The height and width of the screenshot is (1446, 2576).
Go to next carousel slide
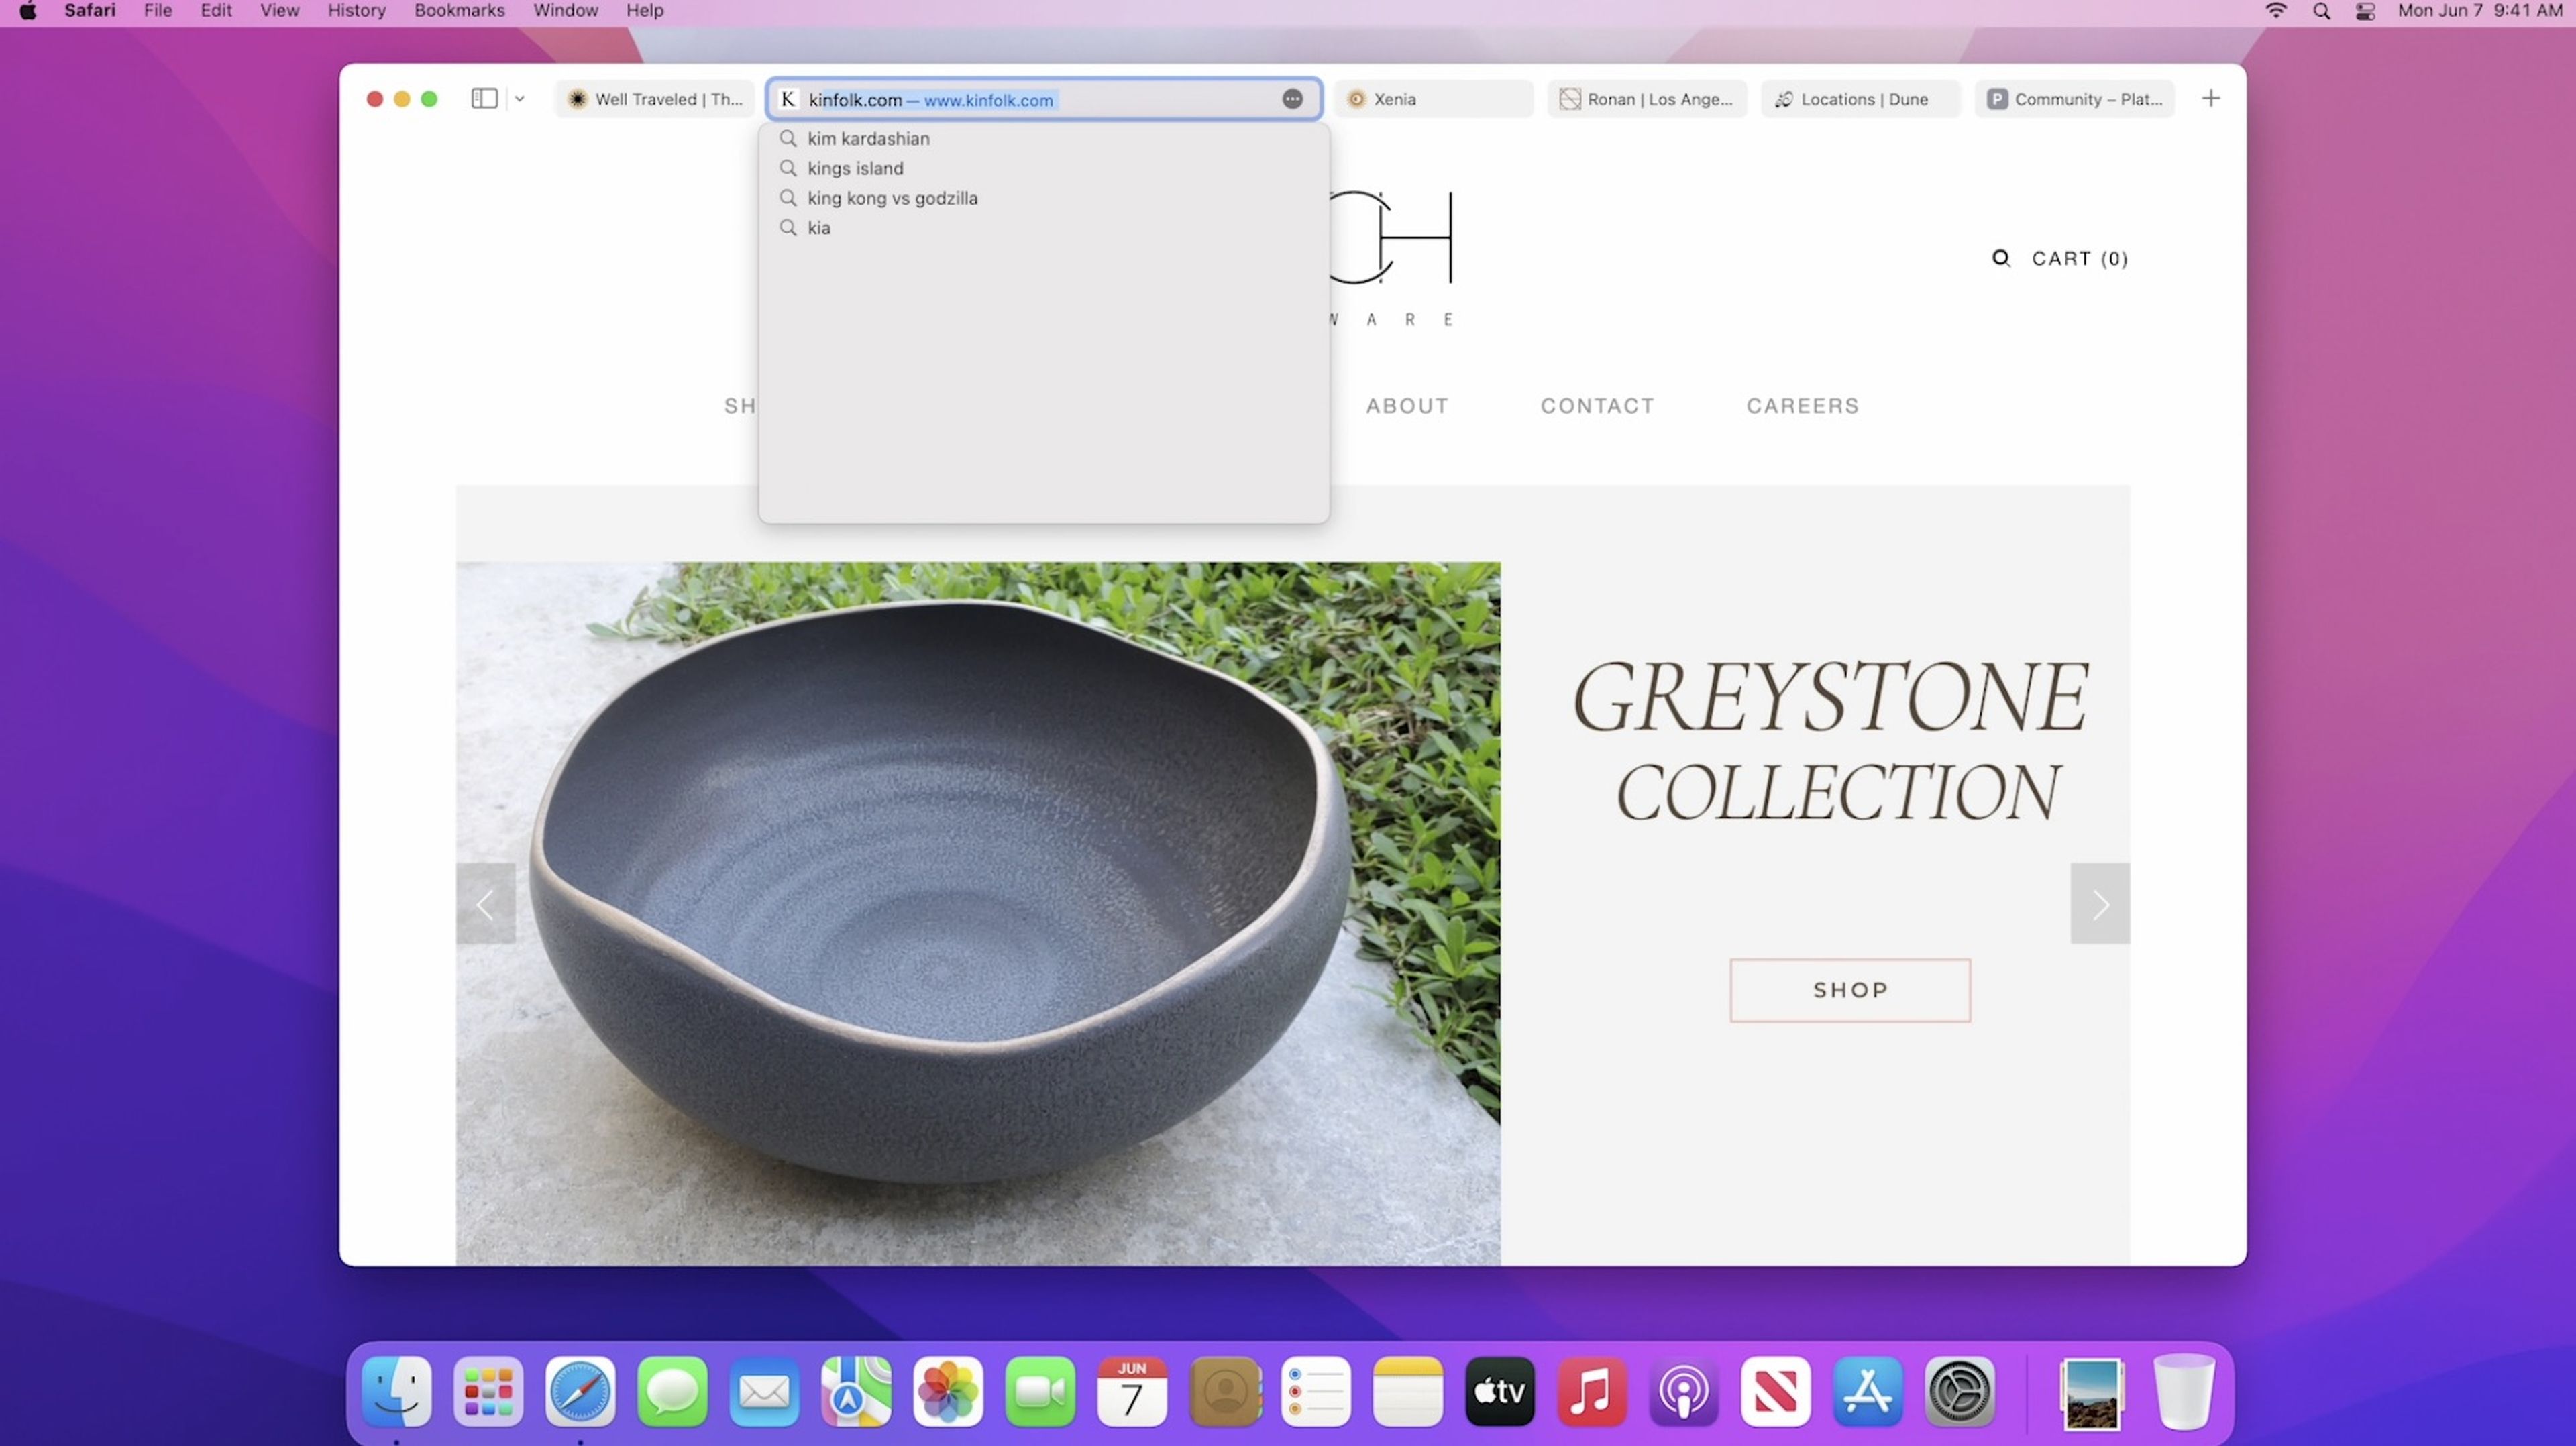tap(2100, 904)
